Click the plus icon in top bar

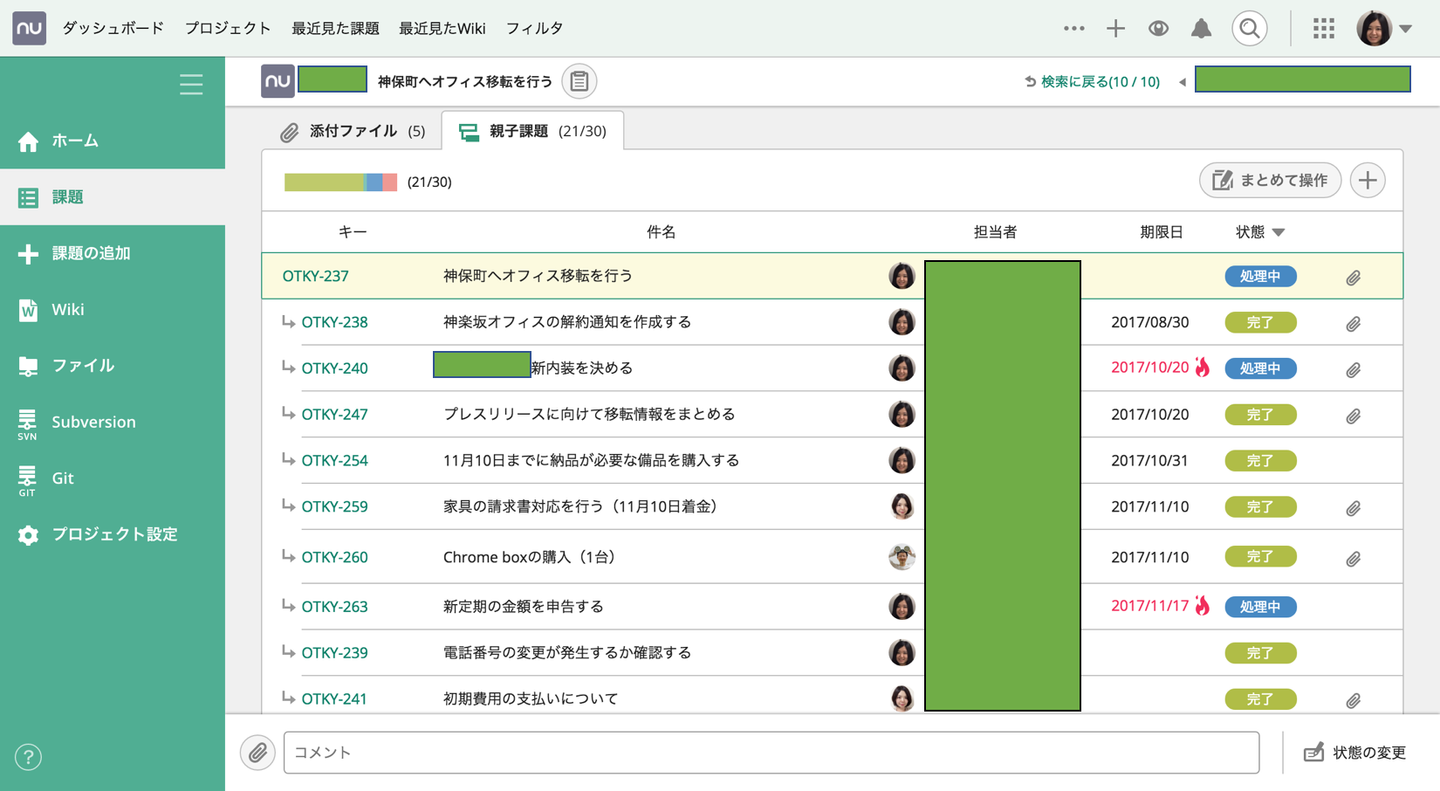pos(1116,29)
